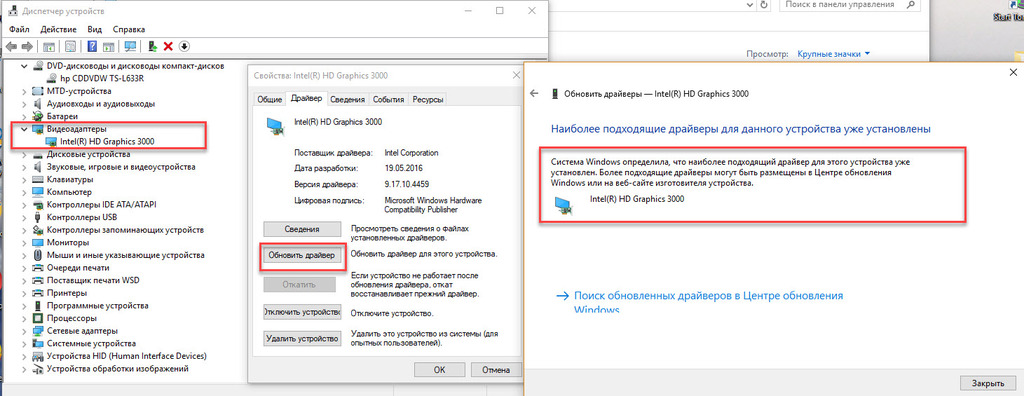Scan for hardware changes via monitor icon

(131, 46)
